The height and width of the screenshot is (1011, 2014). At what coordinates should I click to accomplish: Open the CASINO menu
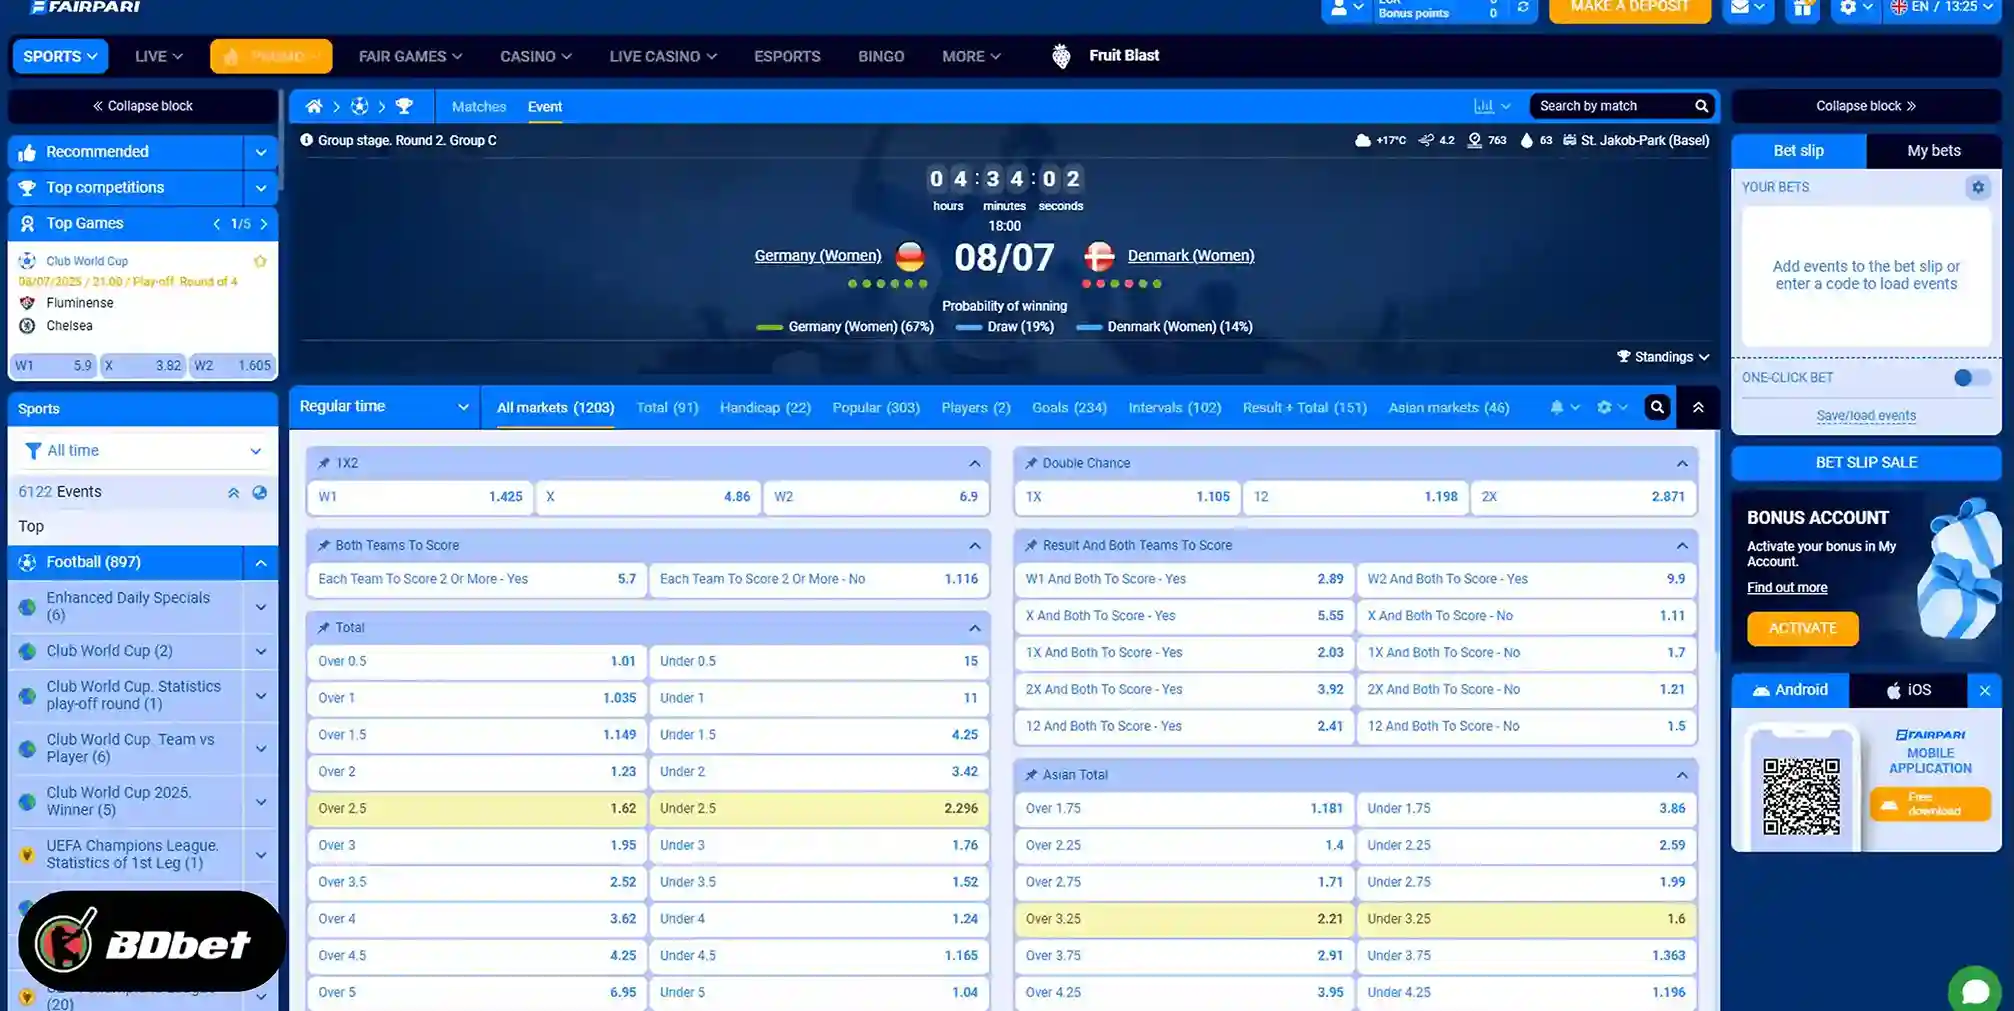(536, 56)
